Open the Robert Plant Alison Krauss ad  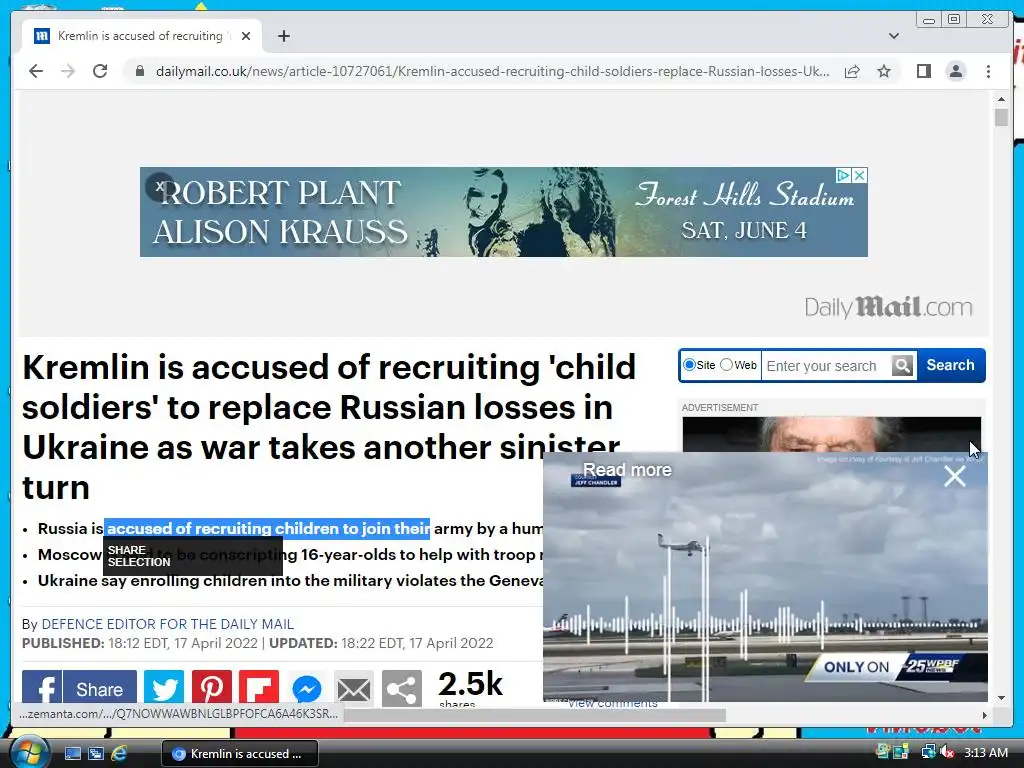click(x=504, y=212)
